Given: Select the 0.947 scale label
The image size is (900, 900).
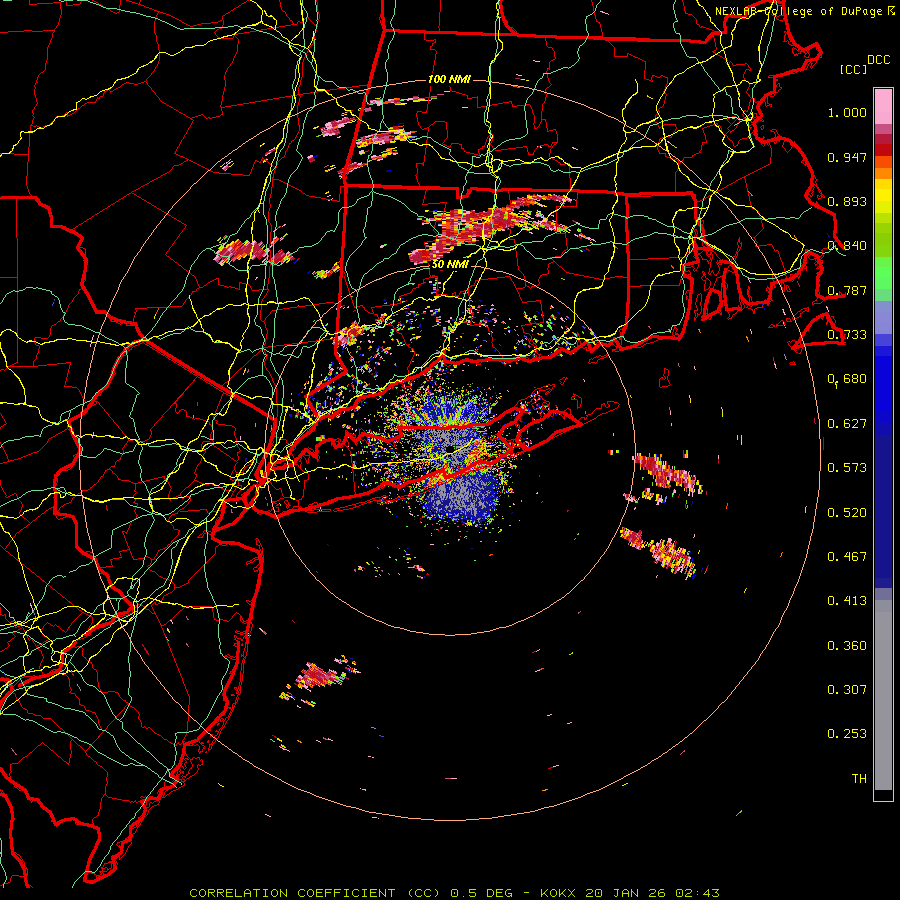Looking at the screenshot, I should tap(847, 157).
